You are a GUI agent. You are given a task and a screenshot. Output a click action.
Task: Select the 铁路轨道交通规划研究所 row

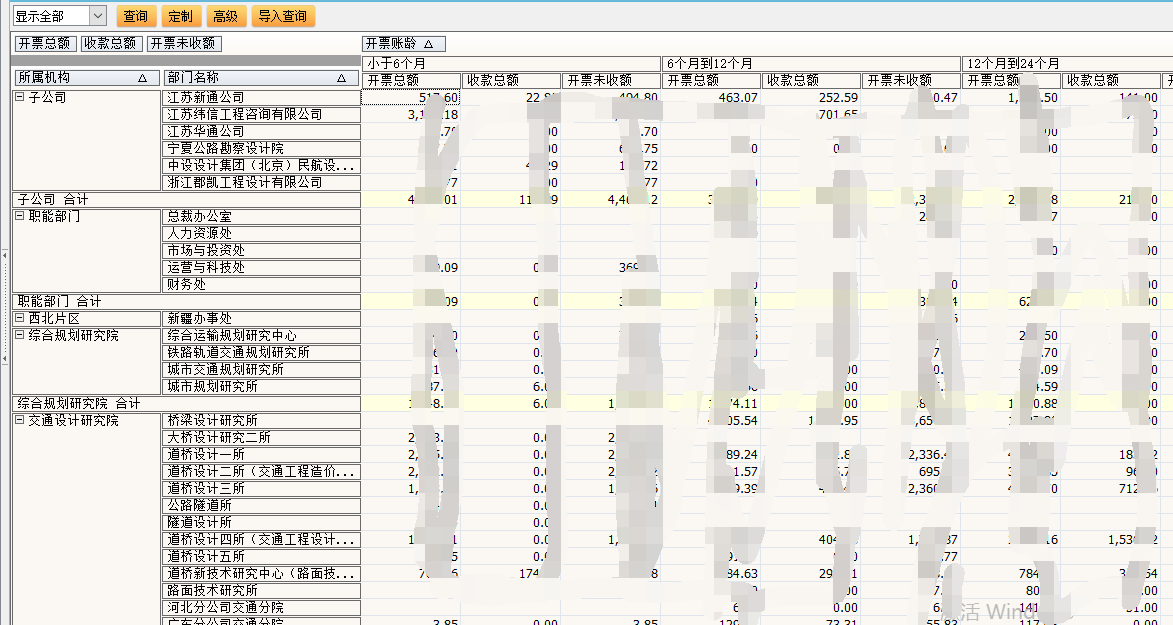261,352
